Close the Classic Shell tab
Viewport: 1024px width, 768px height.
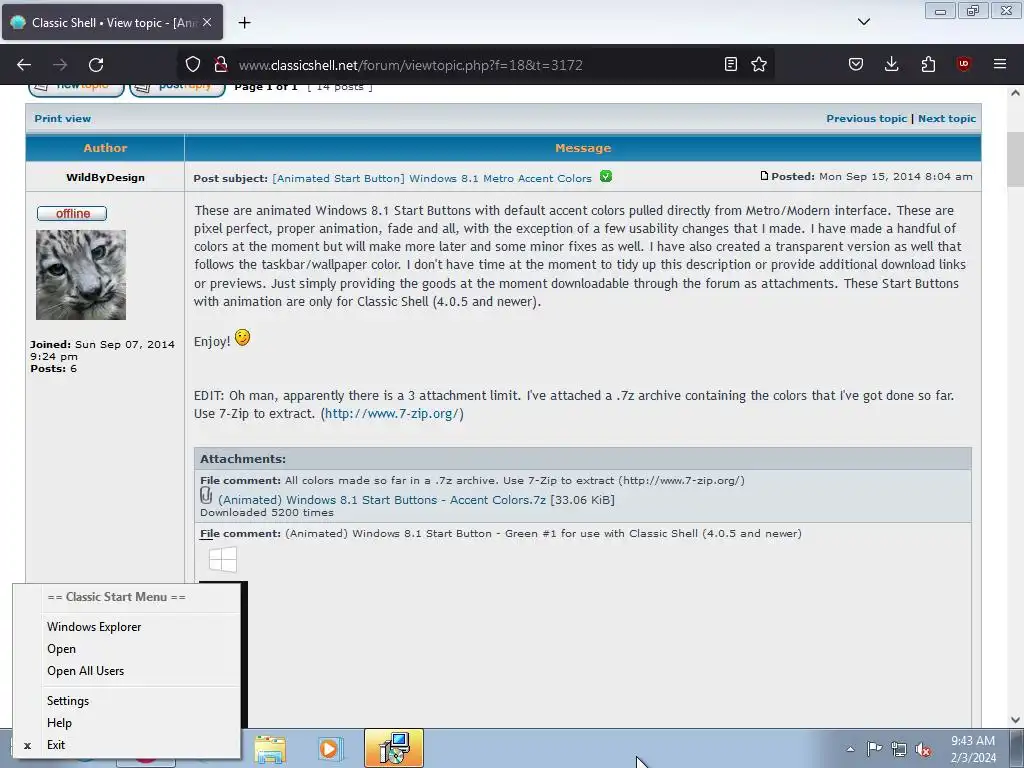[207, 22]
